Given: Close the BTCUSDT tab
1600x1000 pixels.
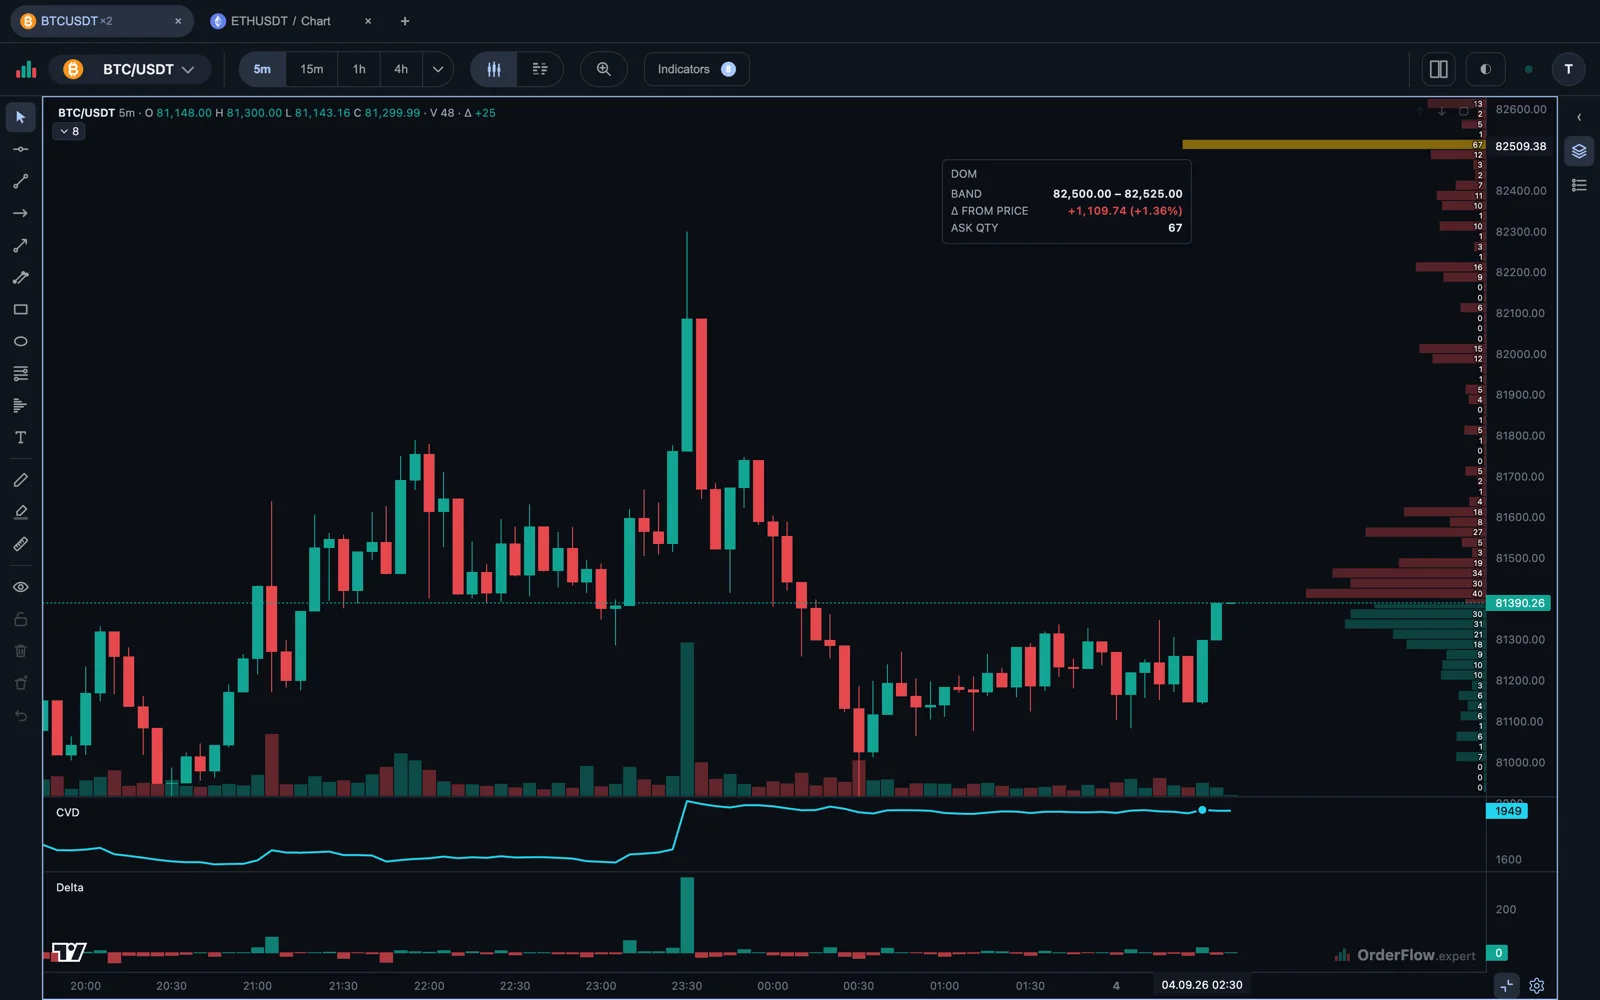Looking at the screenshot, I should coord(178,21).
